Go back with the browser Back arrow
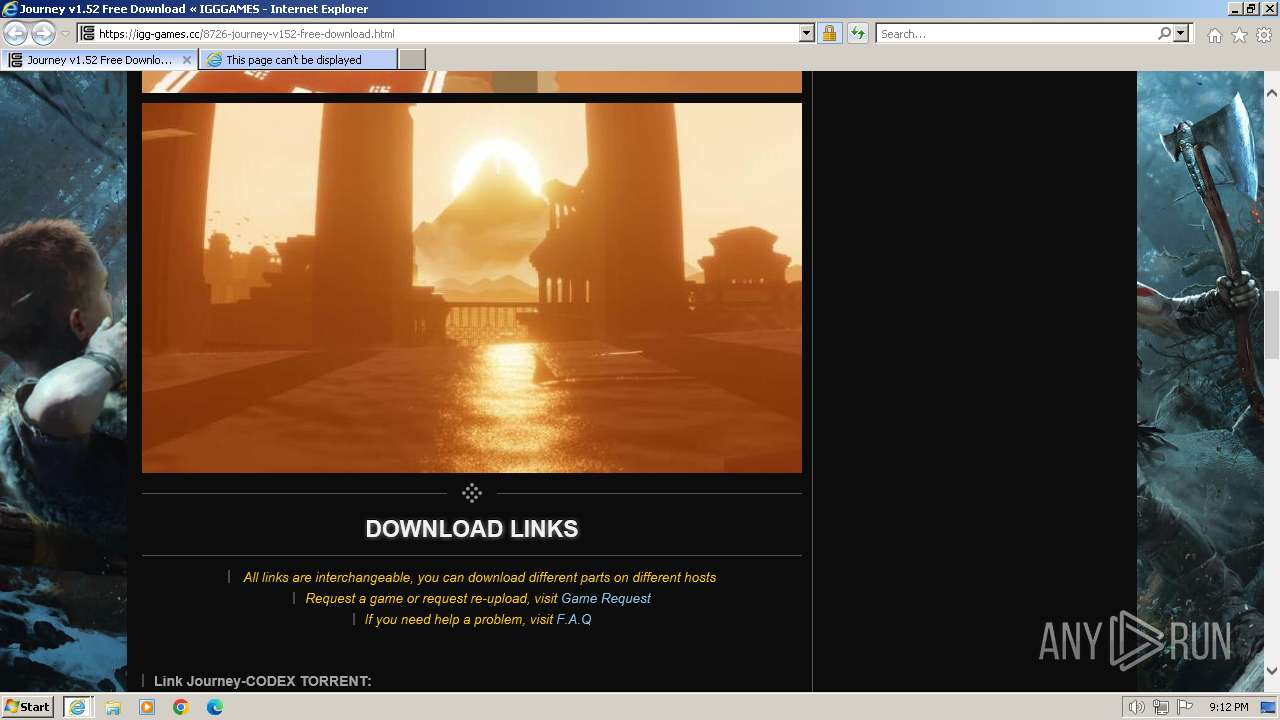 pyautogui.click(x=15, y=33)
